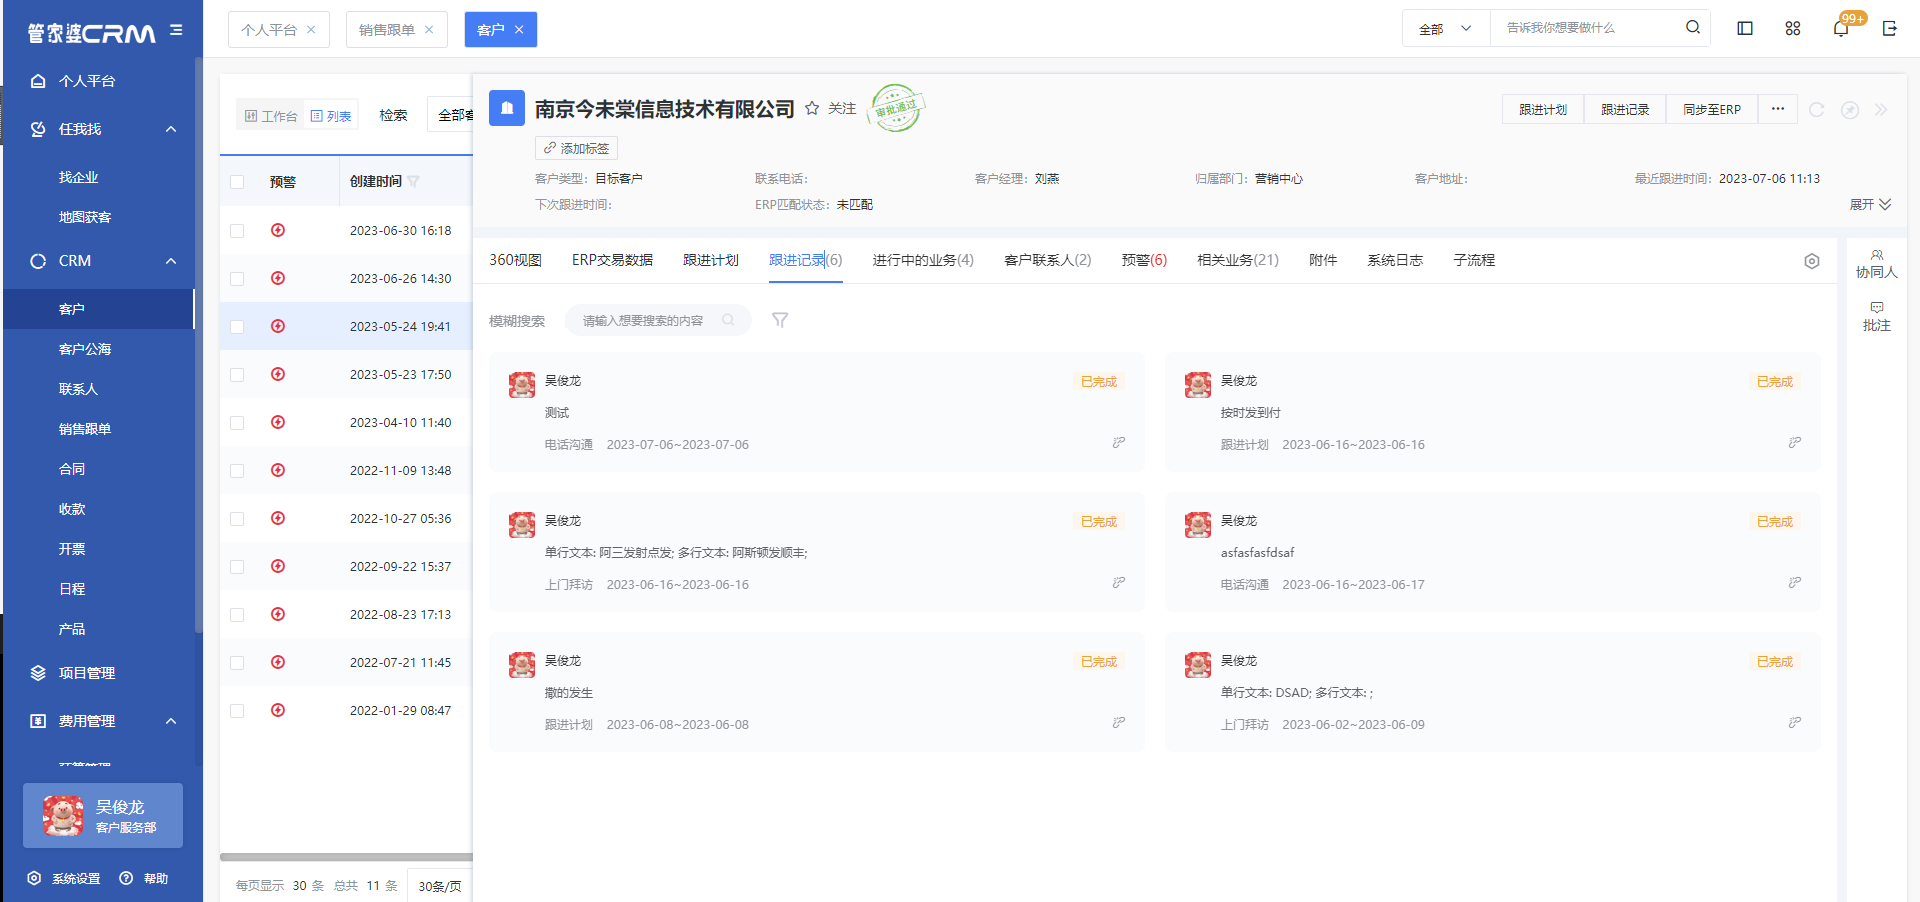Open the tab settings gear icon

tap(1812, 261)
